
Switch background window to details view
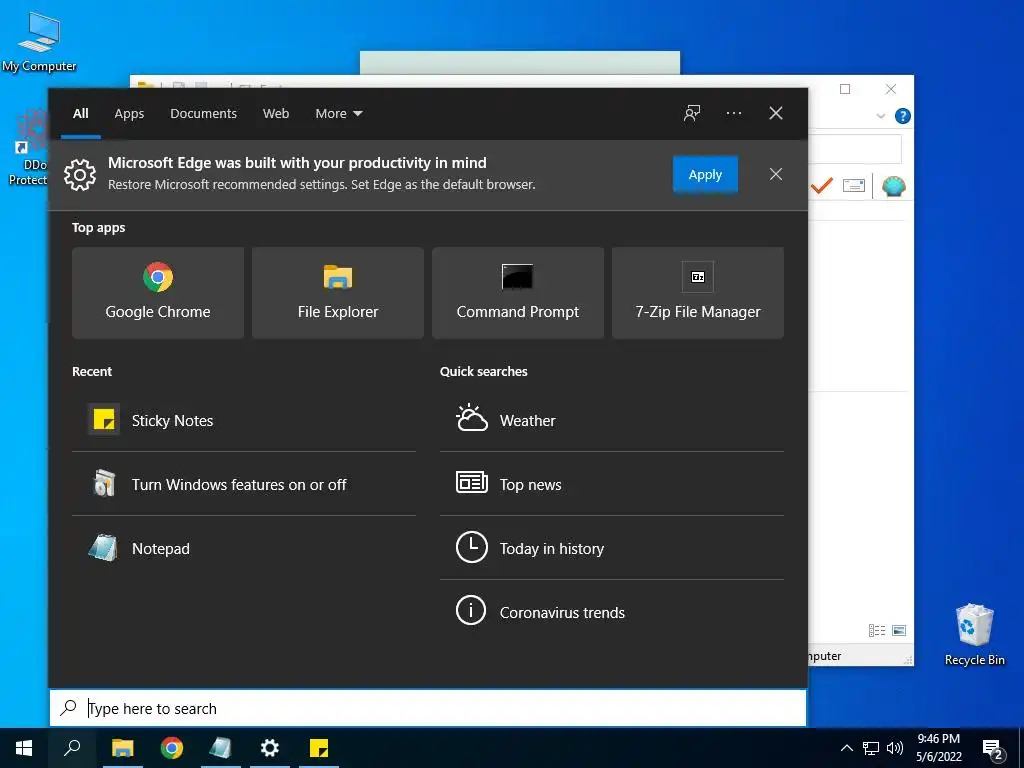click(876, 630)
